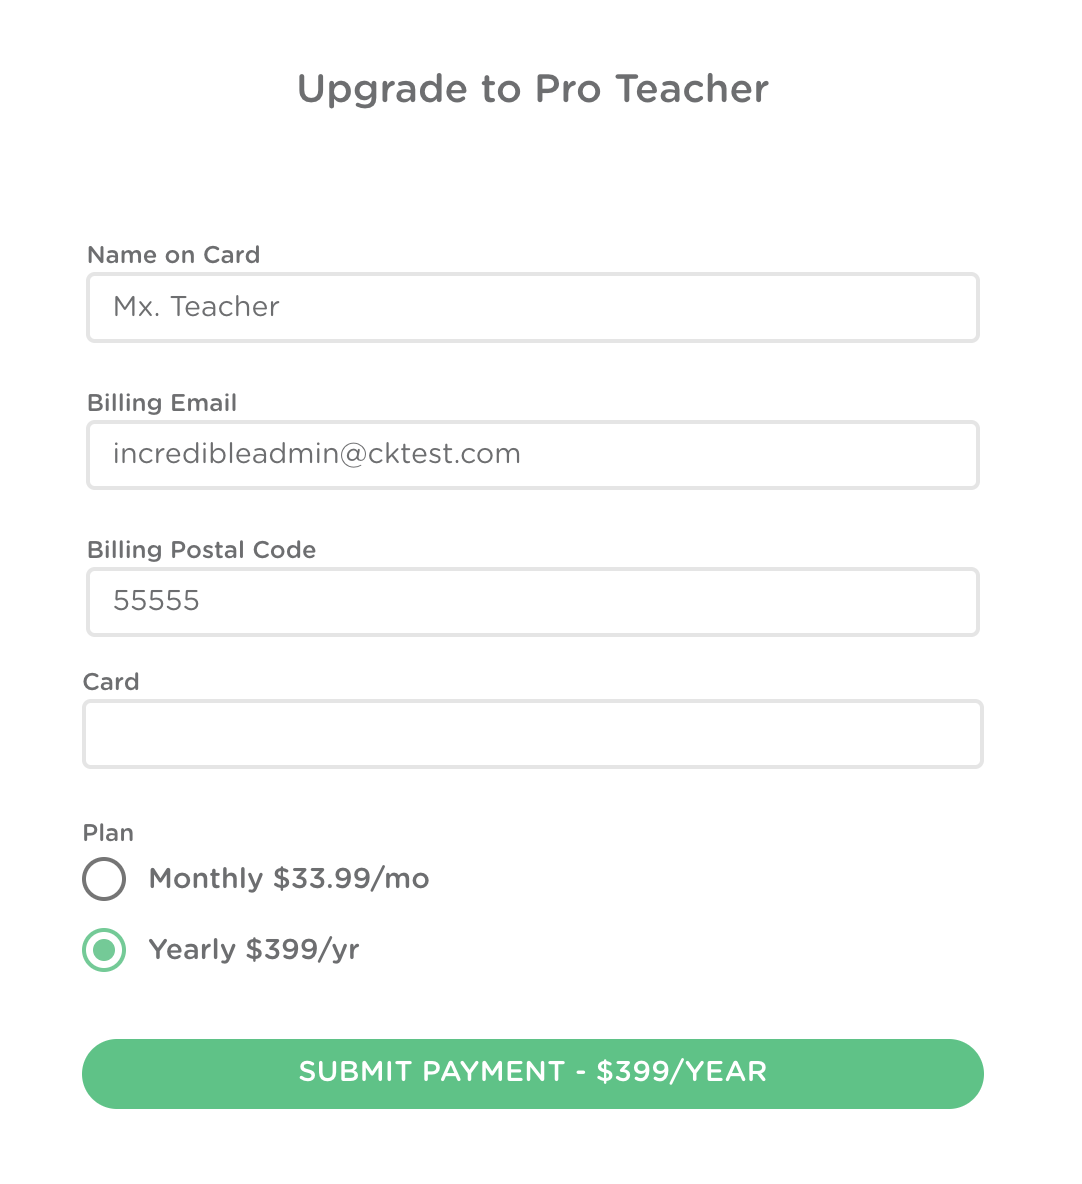Viewport: 1082px width, 1184px height.
Task: Click the Monthly $33.99/mo price text
Action: tap(288, 879)
